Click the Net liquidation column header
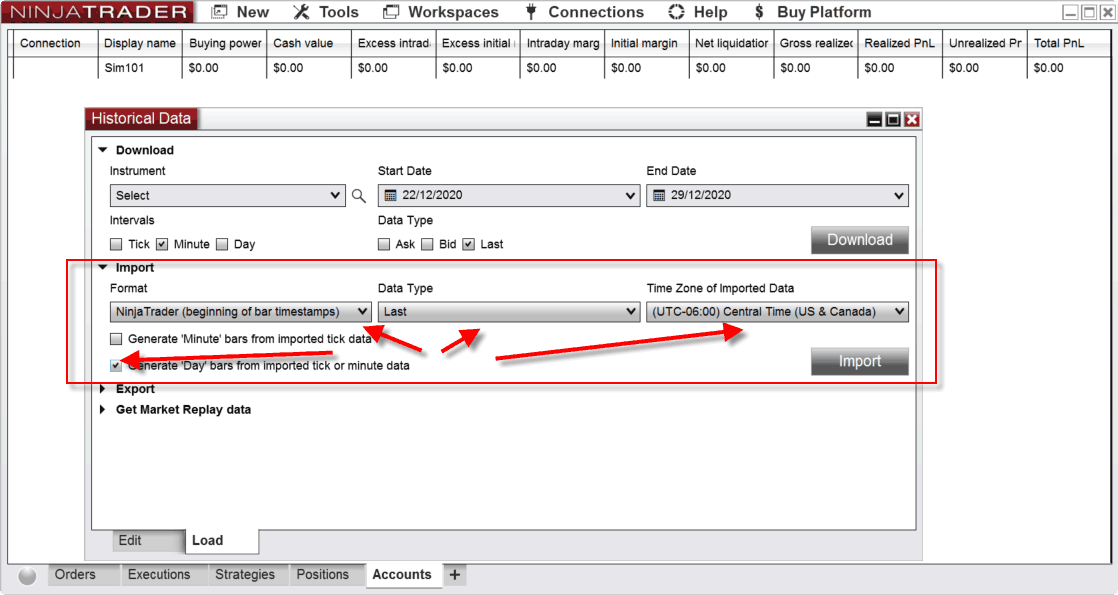Image resolution: width=1118 pixels, height=595 pixels. tap(731, 44)
